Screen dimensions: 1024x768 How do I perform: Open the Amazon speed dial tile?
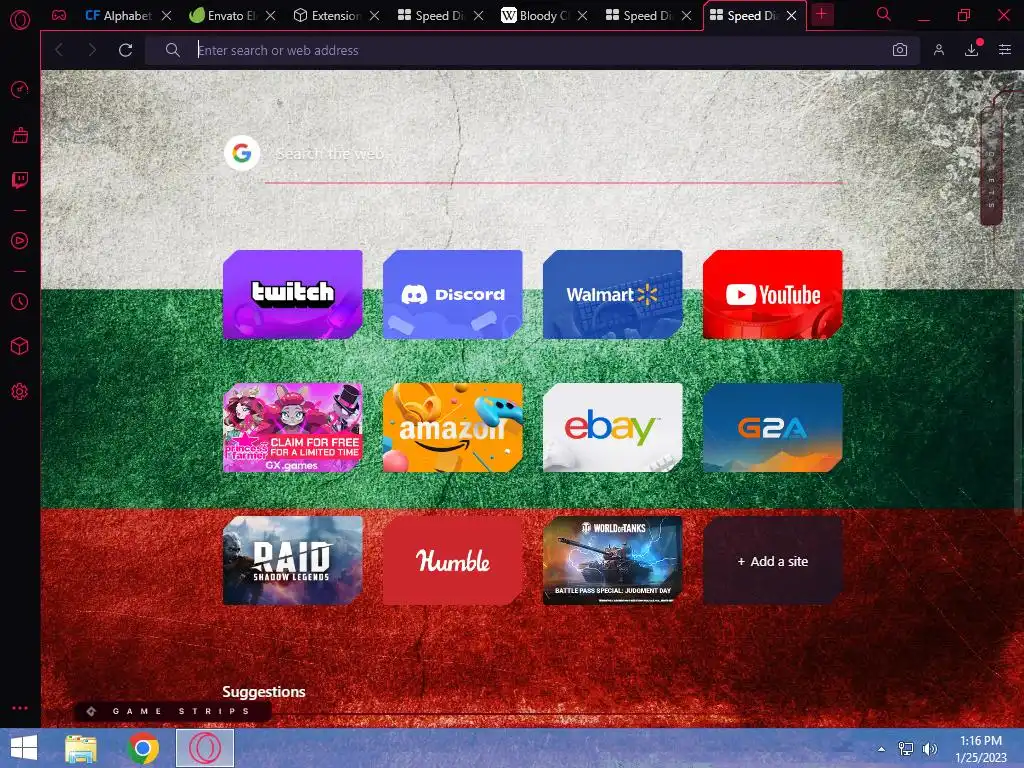(x=453, y=428)
